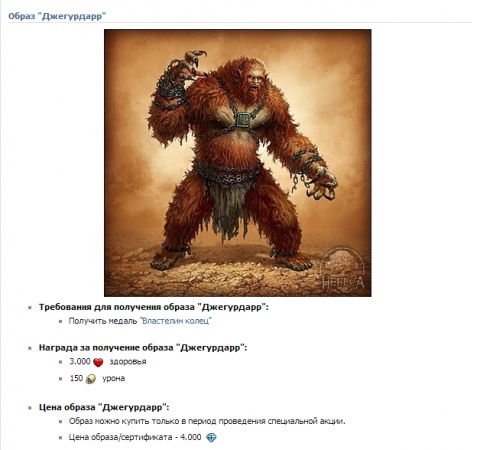
Task: Click the "Награда за получение образа" heading
Action: tap(143, 348)
